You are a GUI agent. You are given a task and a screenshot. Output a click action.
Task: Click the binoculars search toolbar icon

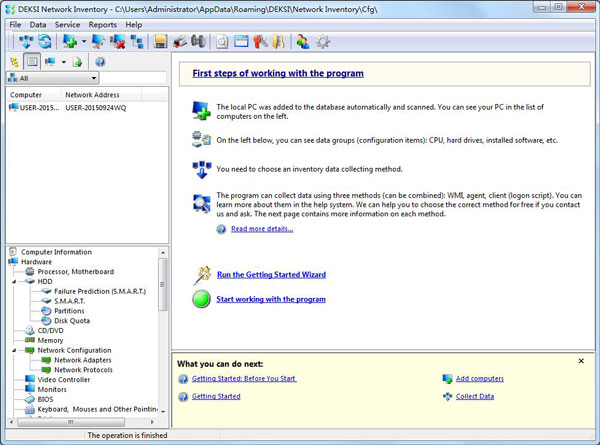[x=198, y=41]
